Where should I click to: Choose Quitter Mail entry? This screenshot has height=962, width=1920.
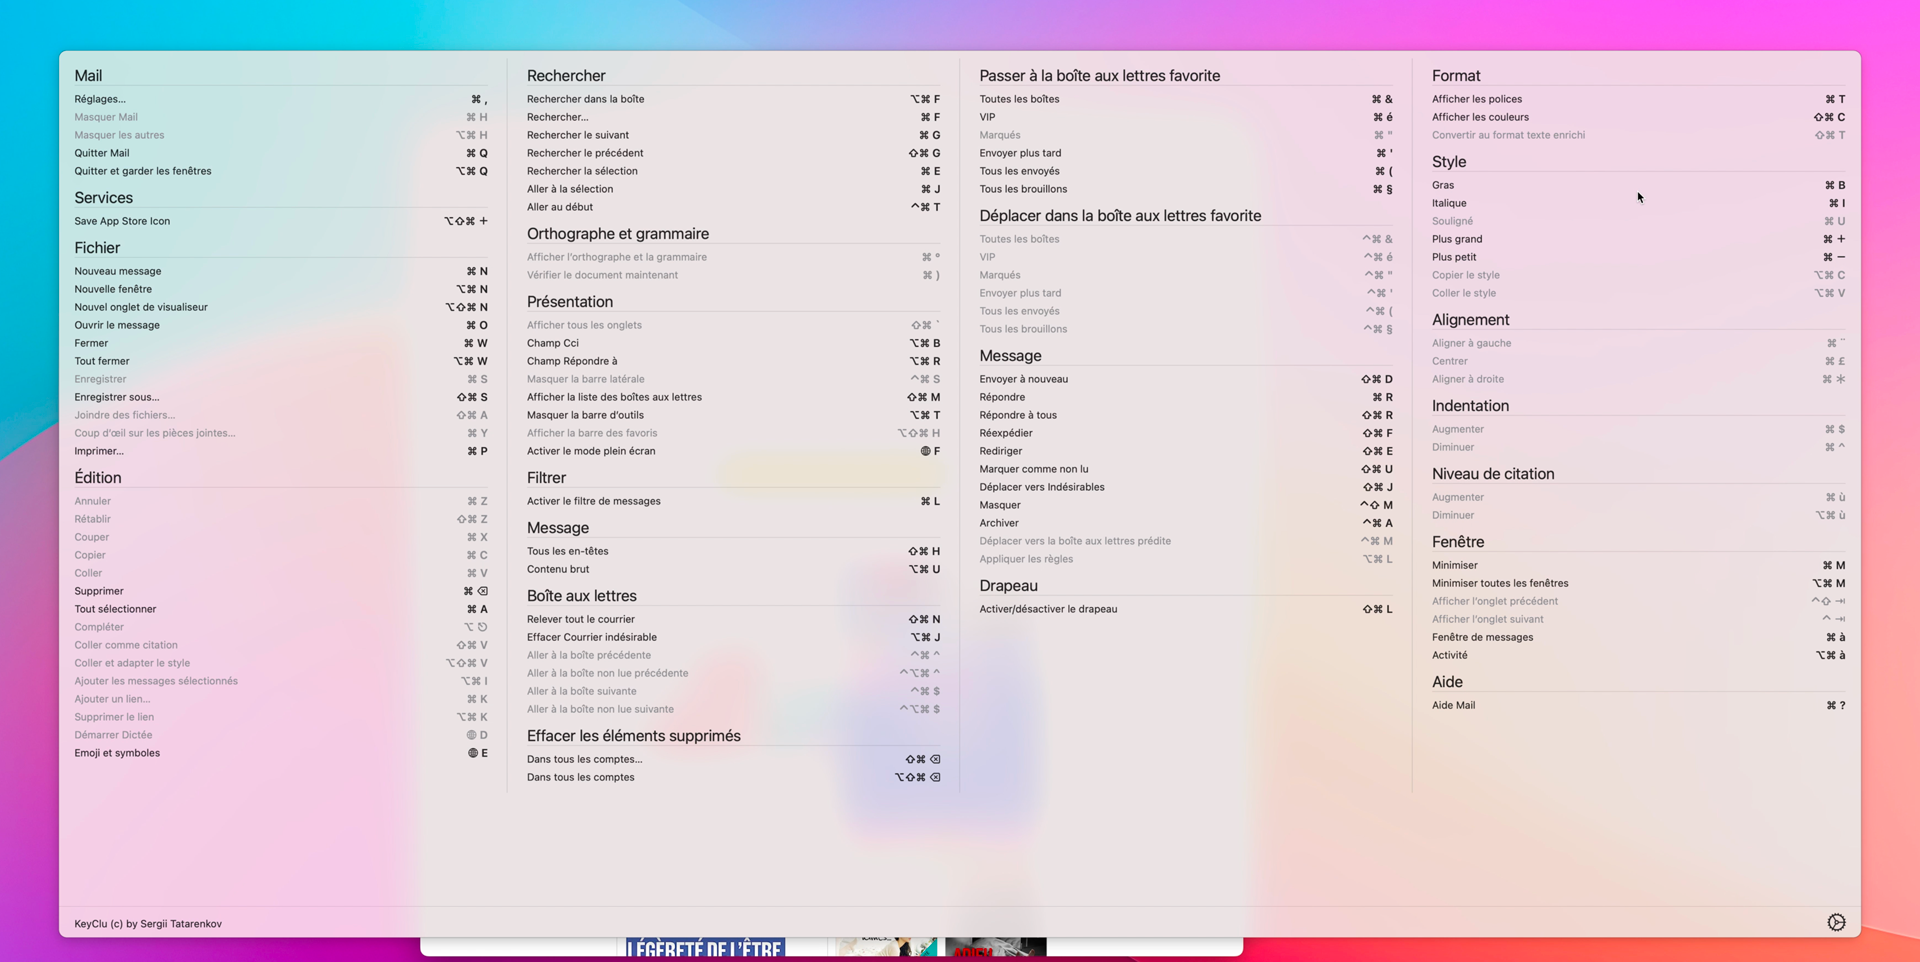point(281,153)
